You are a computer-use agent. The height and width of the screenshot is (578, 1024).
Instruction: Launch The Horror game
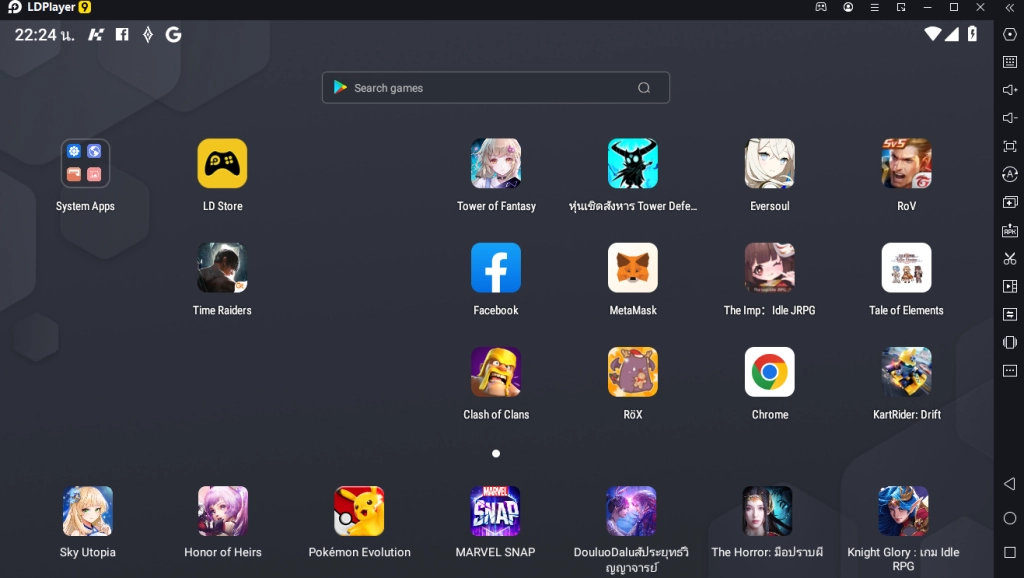(x=767, y=511)
